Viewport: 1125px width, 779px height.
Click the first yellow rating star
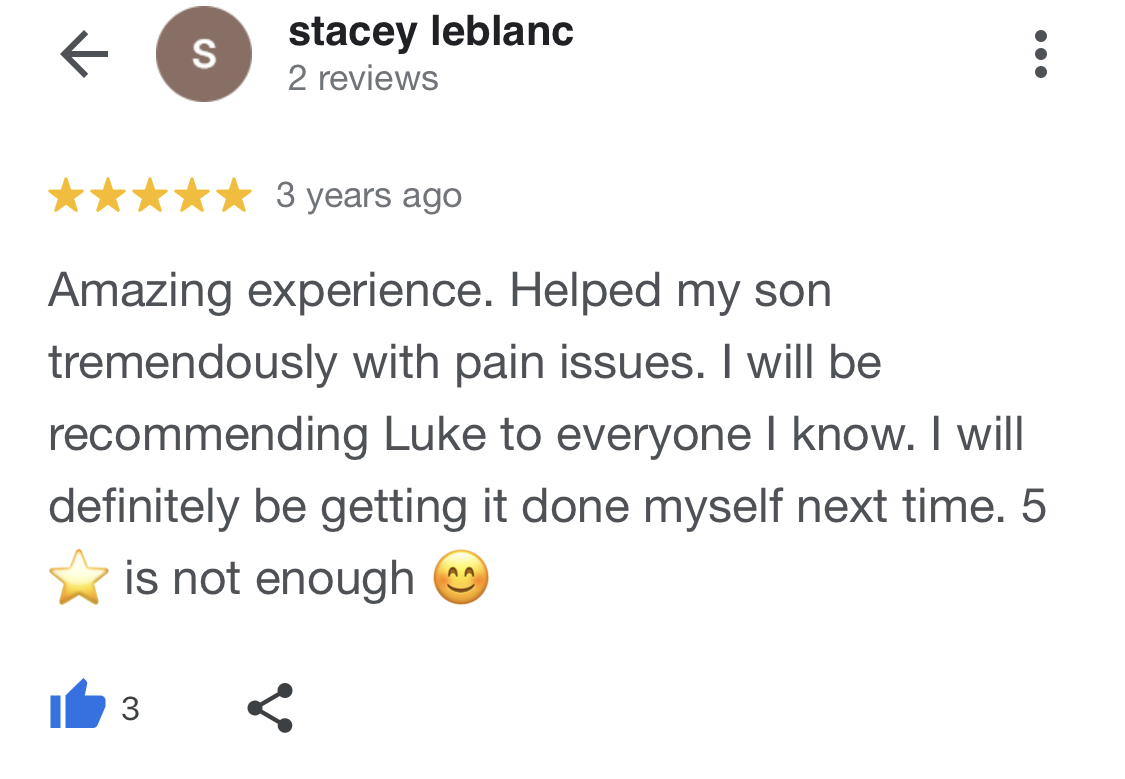tap(66, 195)
